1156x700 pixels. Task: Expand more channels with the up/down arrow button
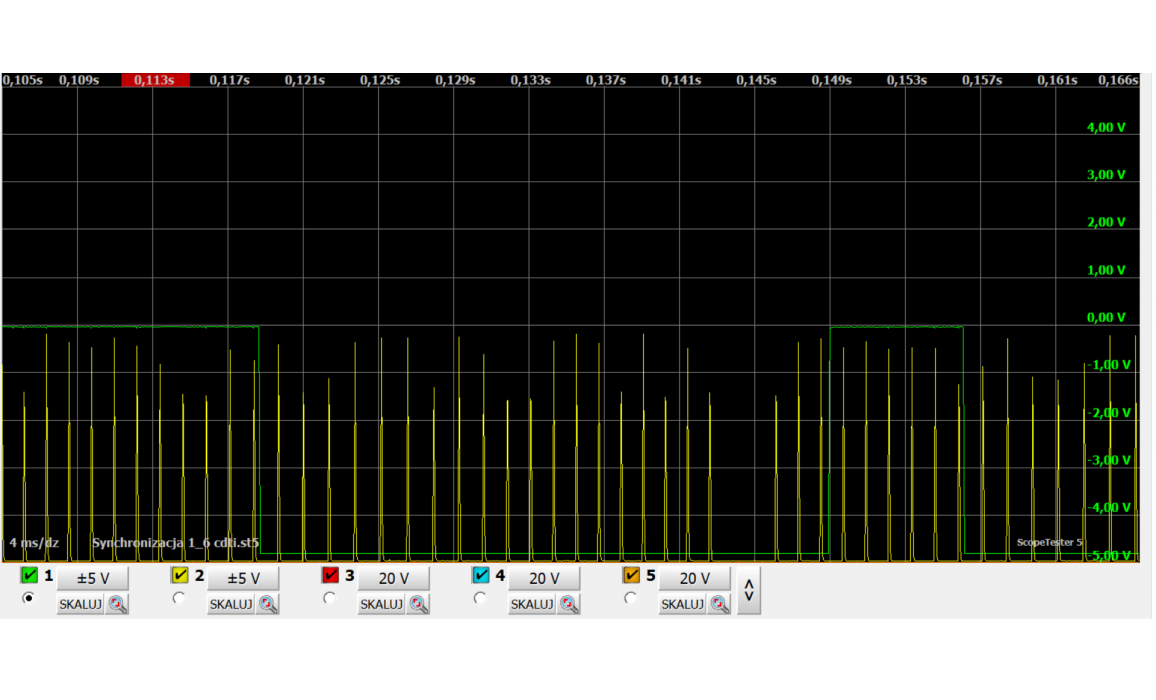749,591
